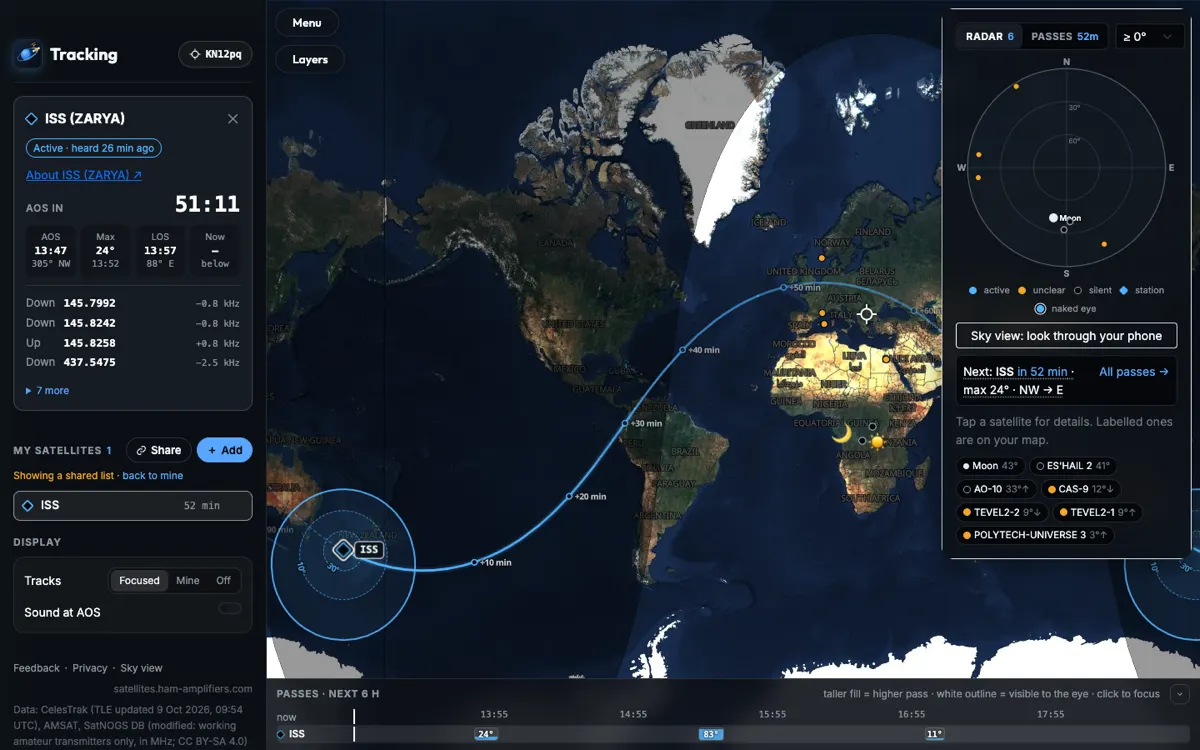This screenshot has width=1200, height=750.
Task: Click the naked eye legend icon
Action: point(1041,309)
